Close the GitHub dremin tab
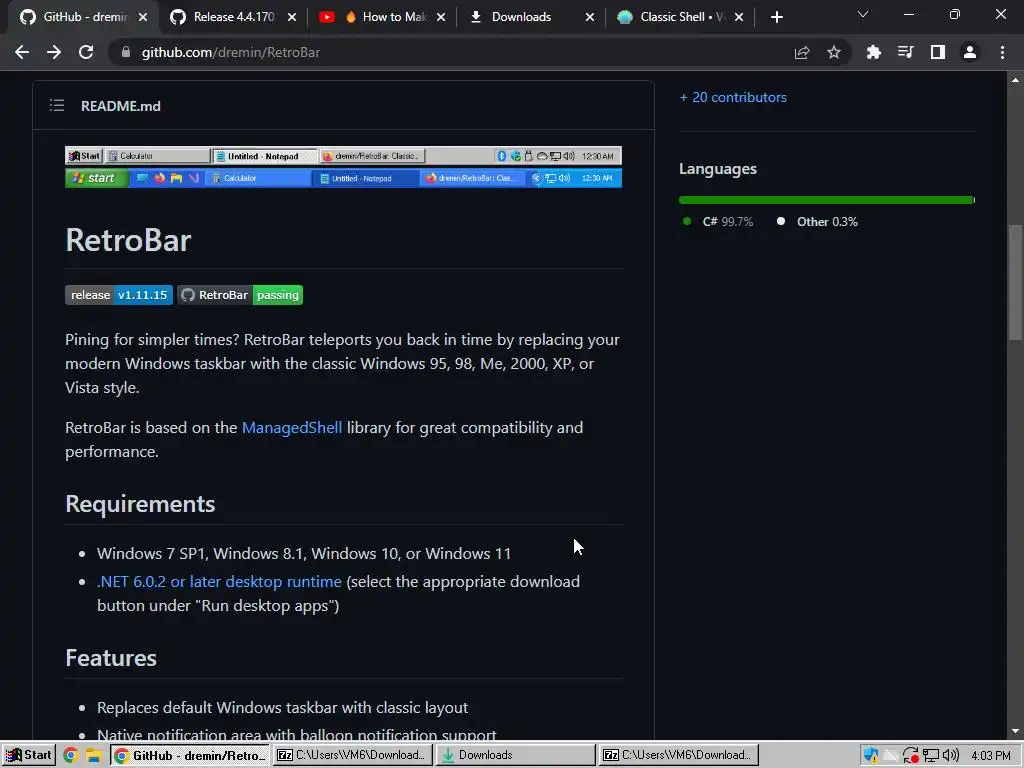This screenshot has height=768, width=1024. tap(143, 18)
